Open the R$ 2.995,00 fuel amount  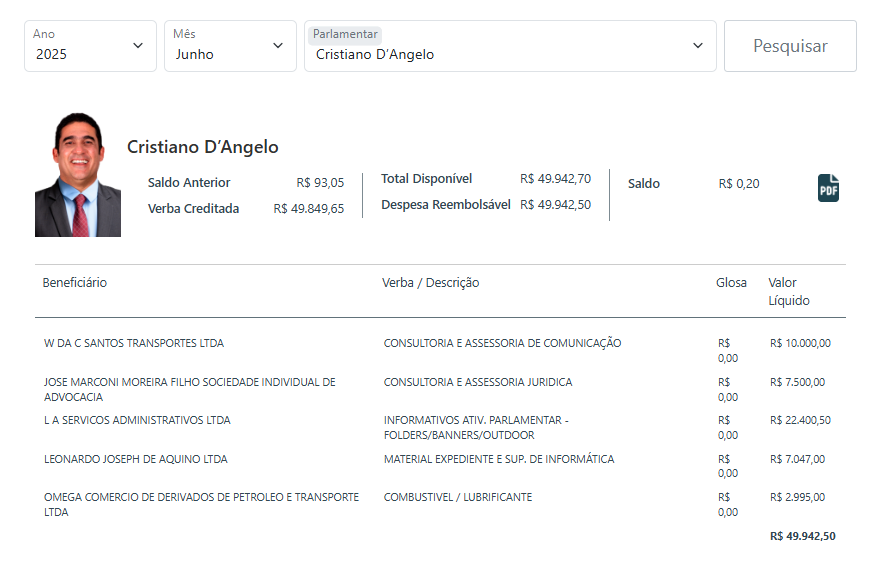(x=797, y=497)
